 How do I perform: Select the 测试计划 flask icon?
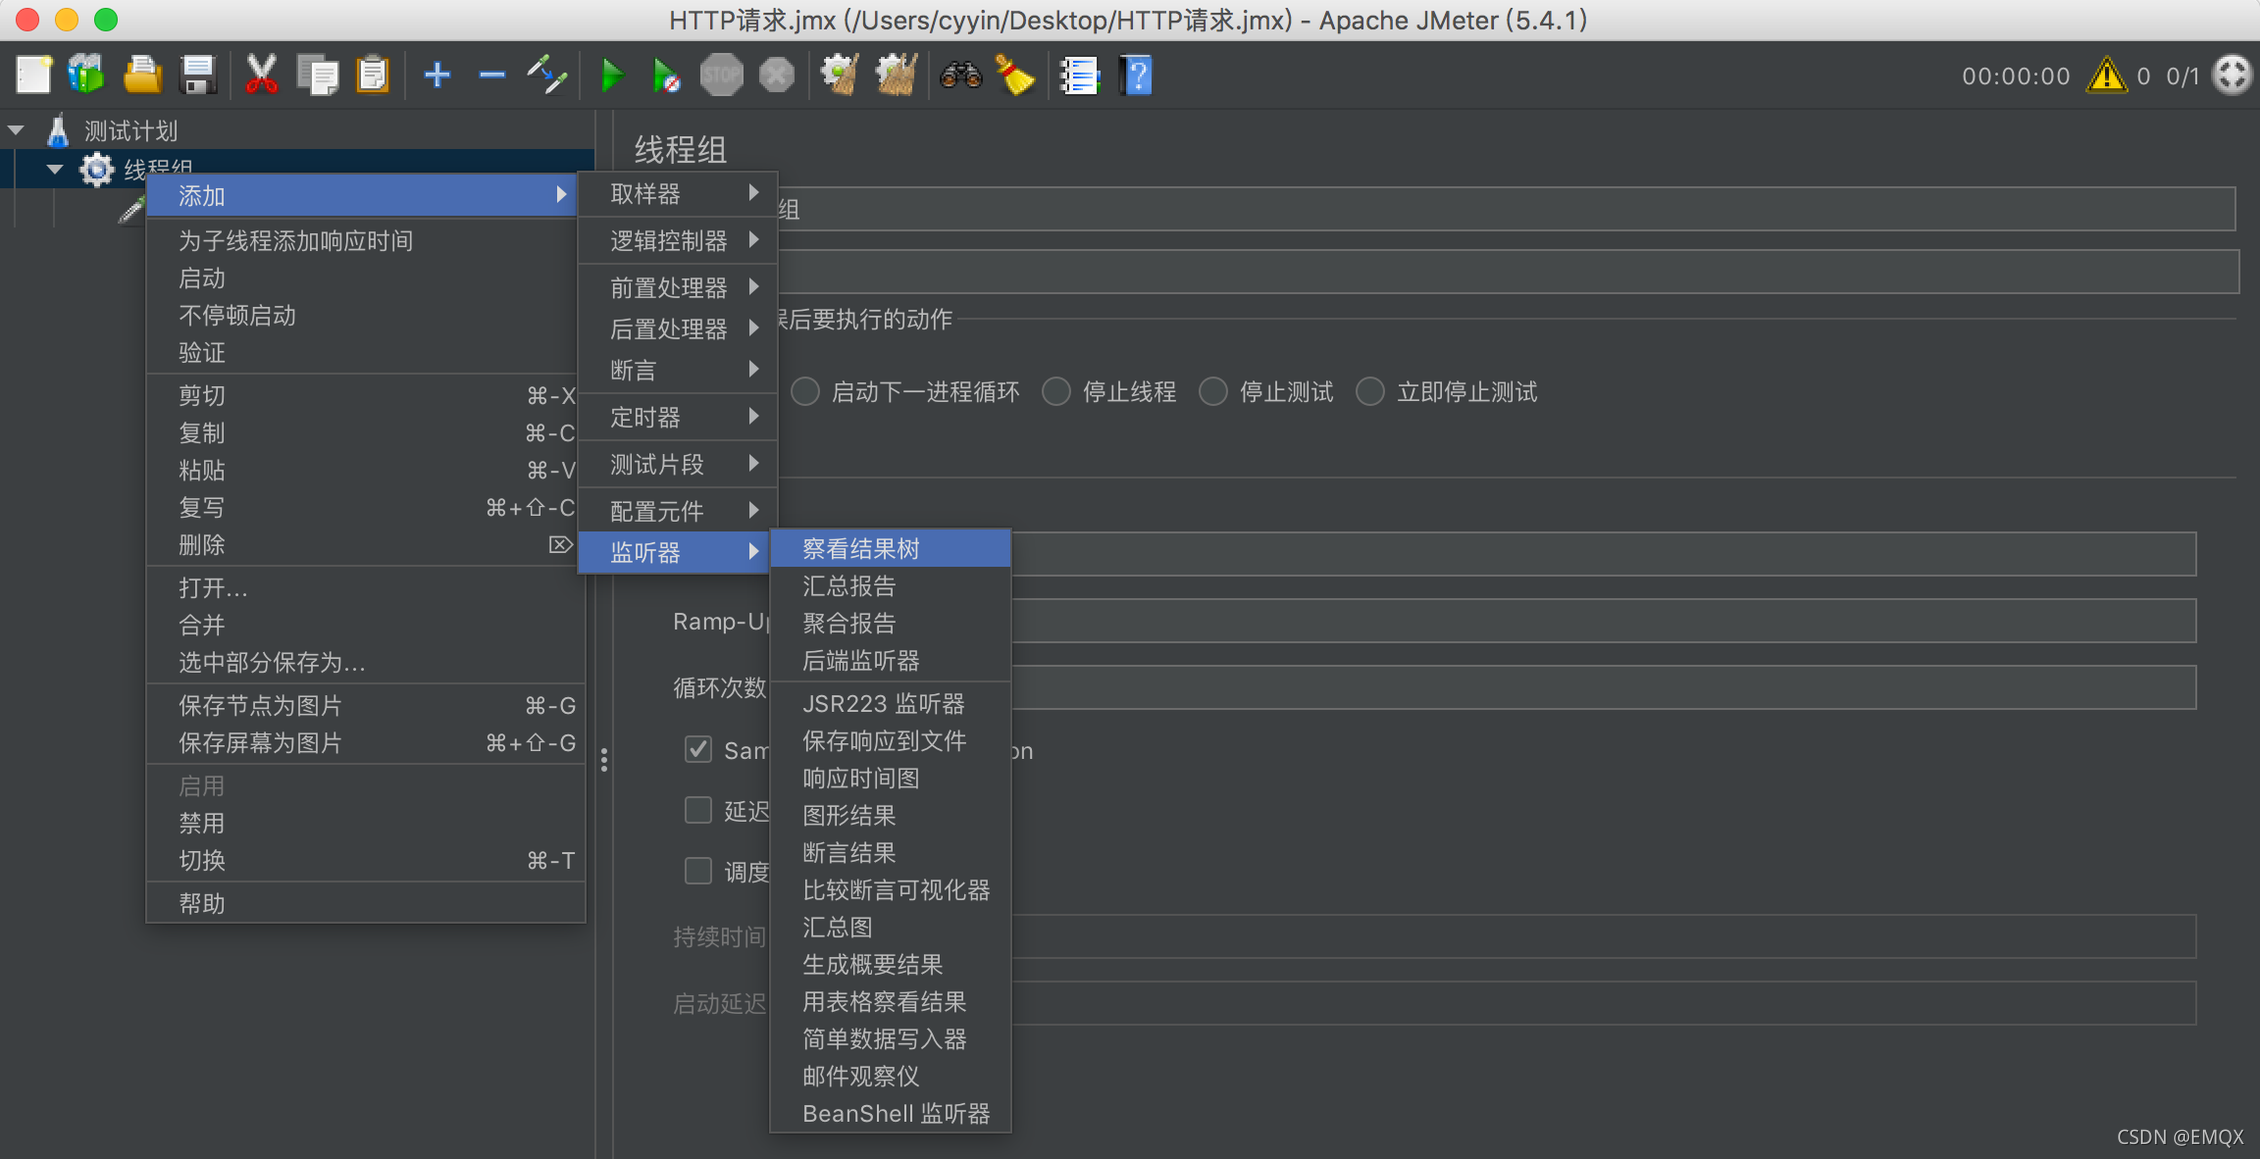[58, 130]
